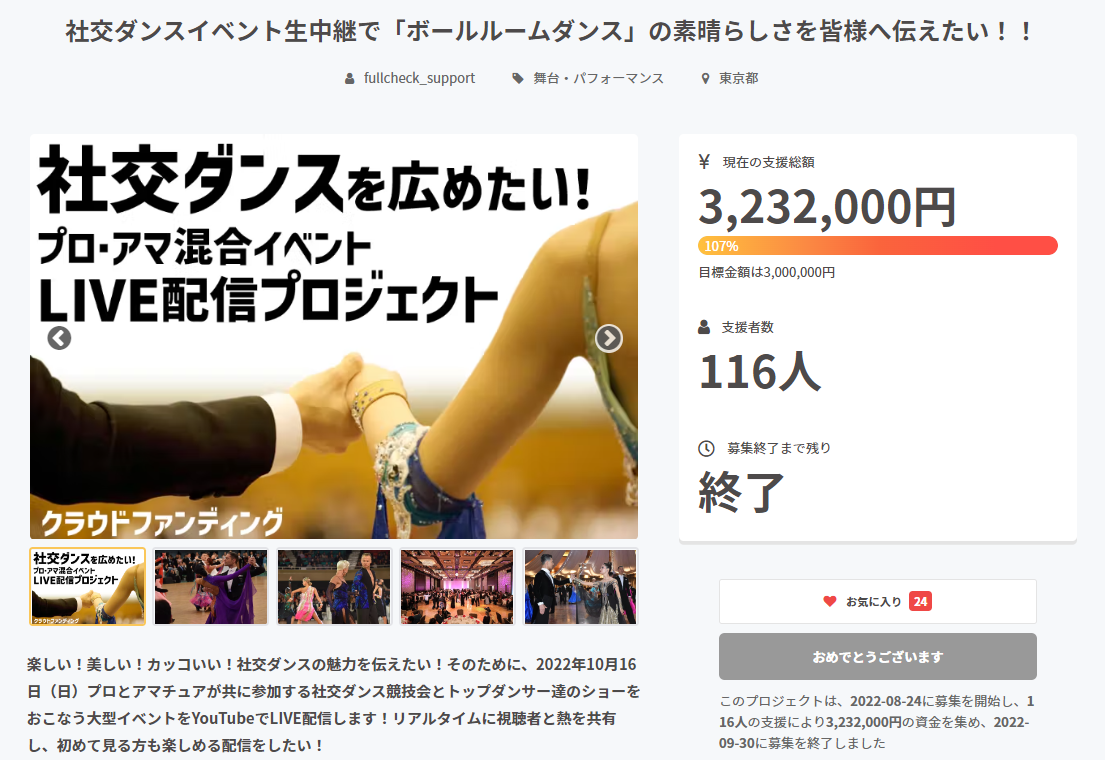The width and height of the screenshot is (1105, 760).
Task: Toggle the お気に入り favorite button
Action: [x=877, y=601]
